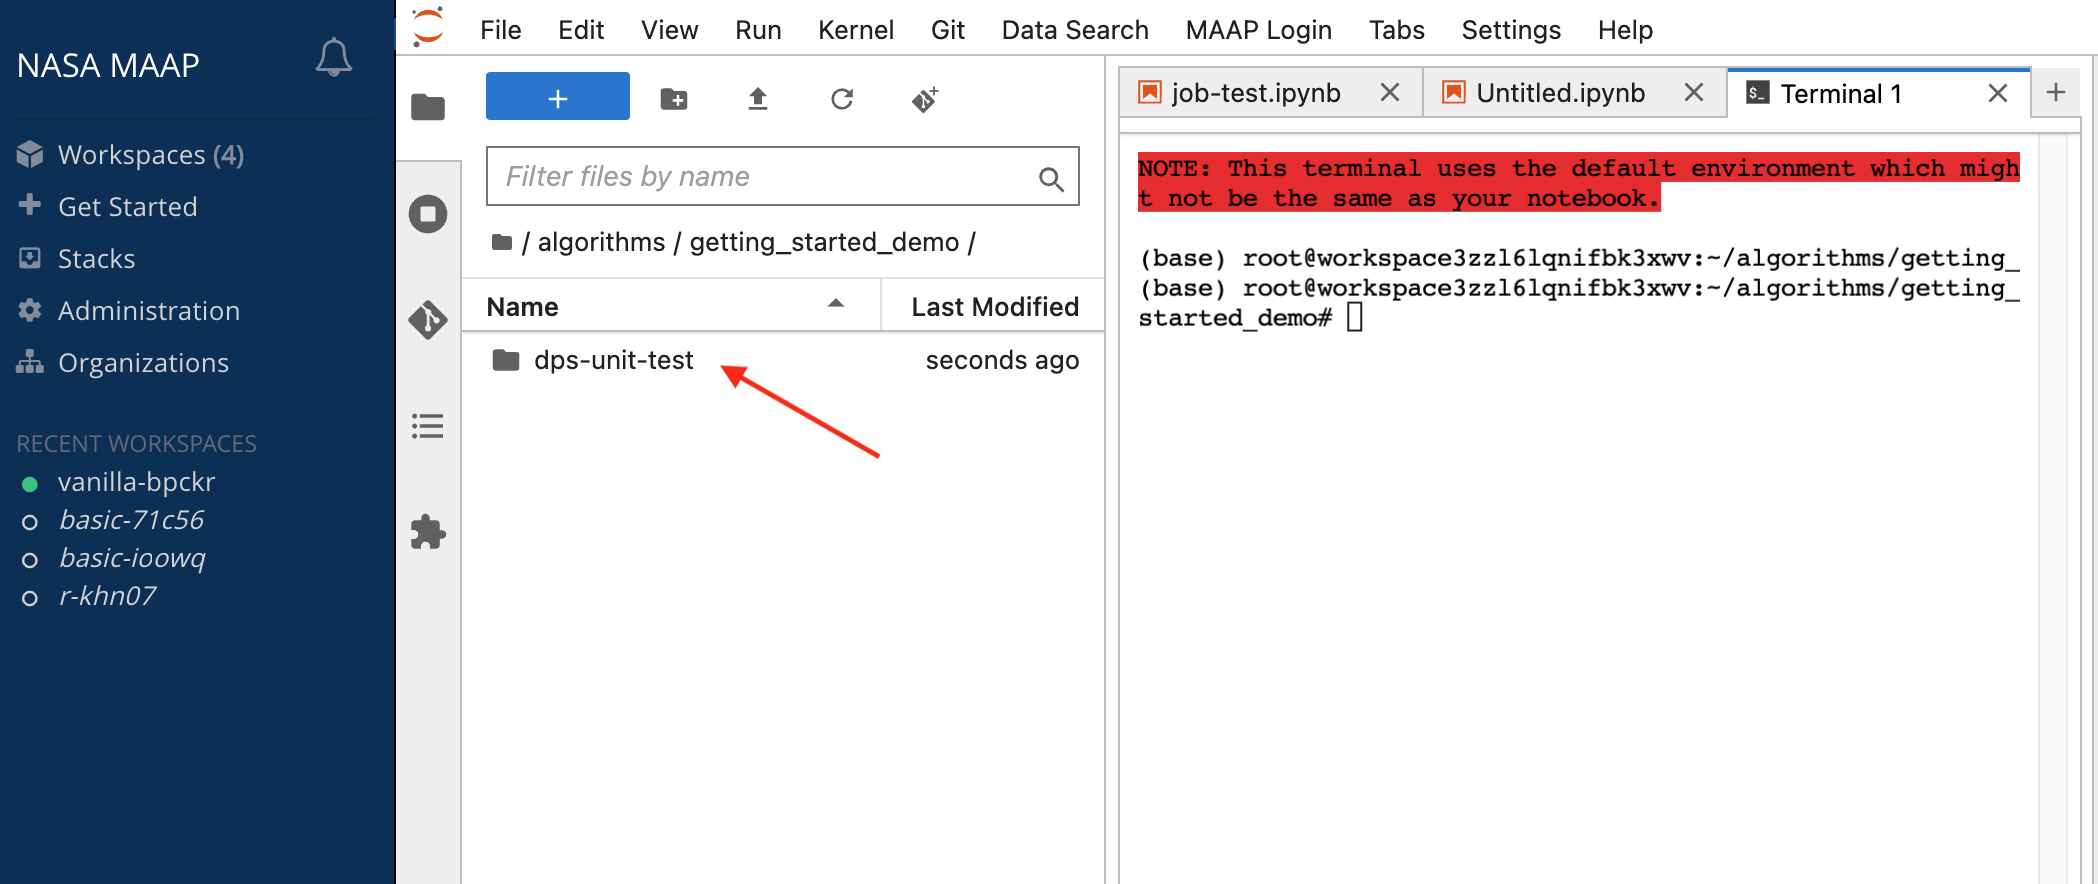Open the file browser sidebar tab

[x=428, y=106]
